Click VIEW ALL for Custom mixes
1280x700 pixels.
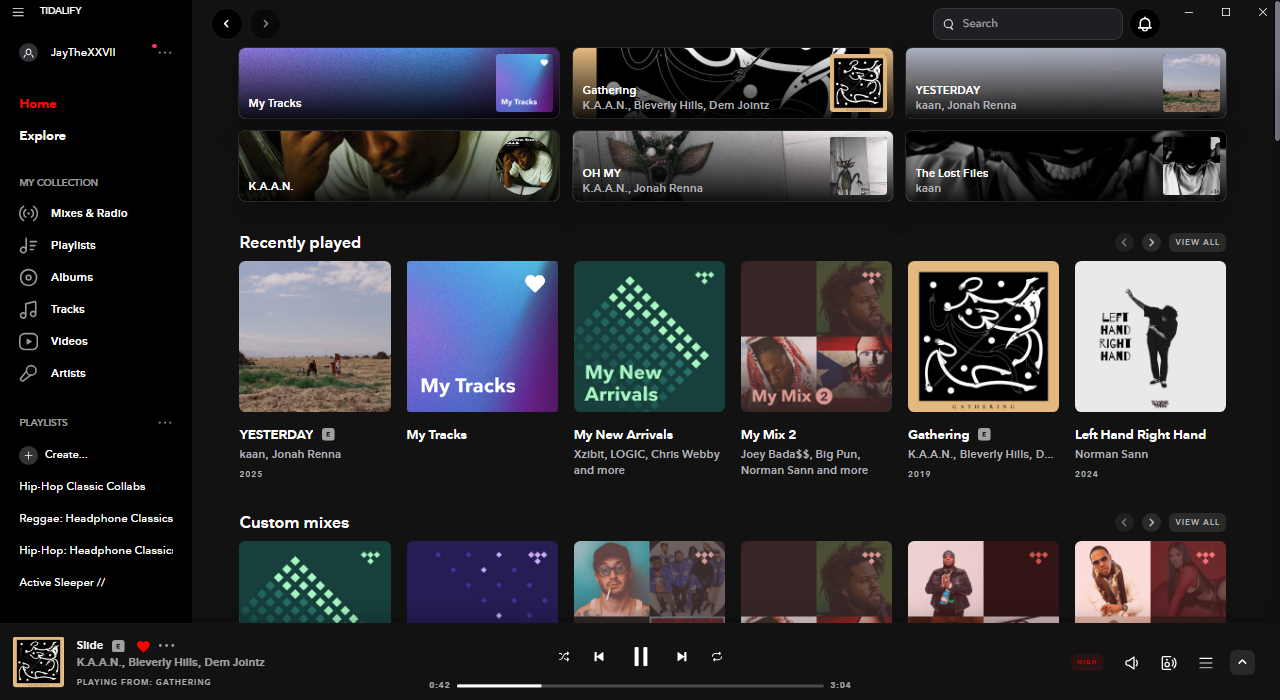click(1197, 522)
